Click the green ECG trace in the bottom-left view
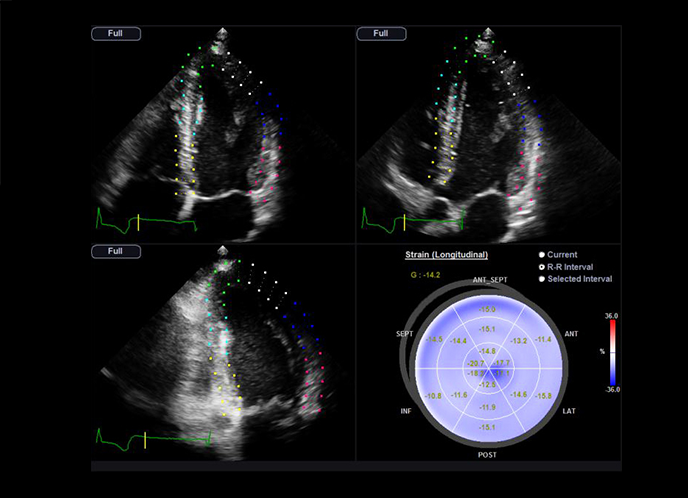The width and height of the screenshot is (688, 498). [x=154, y=439]
